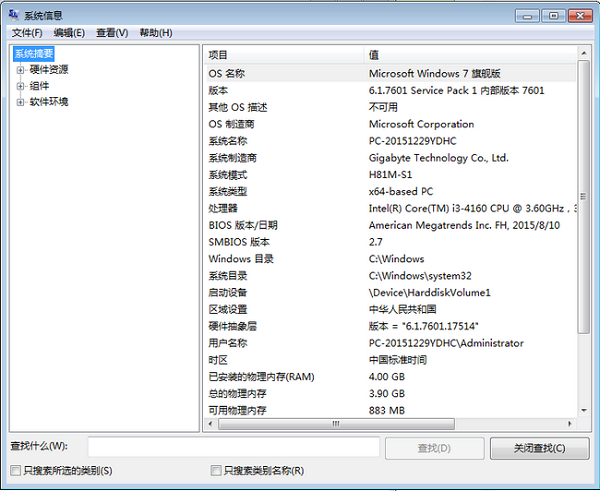Click the 查找(D) button
The height and width of the screenshot is (491, 600).
pos(435,448)
